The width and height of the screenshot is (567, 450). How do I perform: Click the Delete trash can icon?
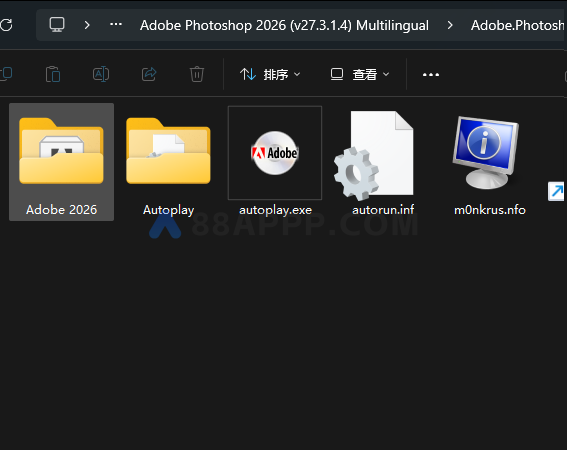click(x=197, y=74)
